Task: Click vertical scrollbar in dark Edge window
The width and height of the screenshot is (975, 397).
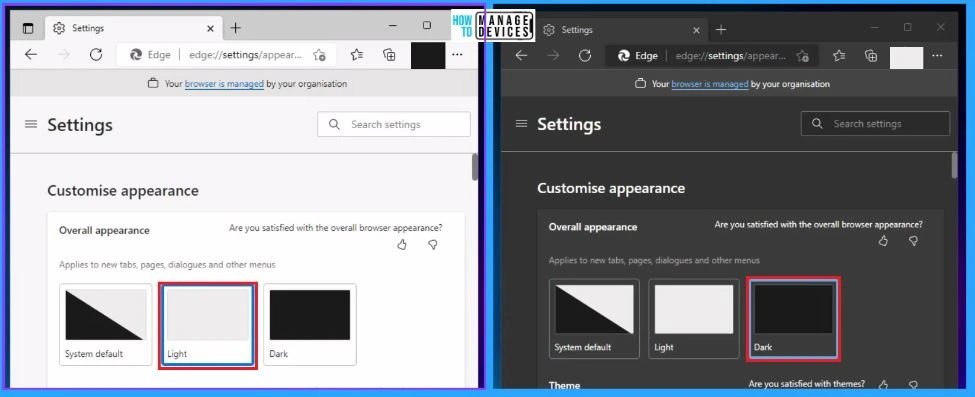Action: pyautogui.click(x=954, y=166)
